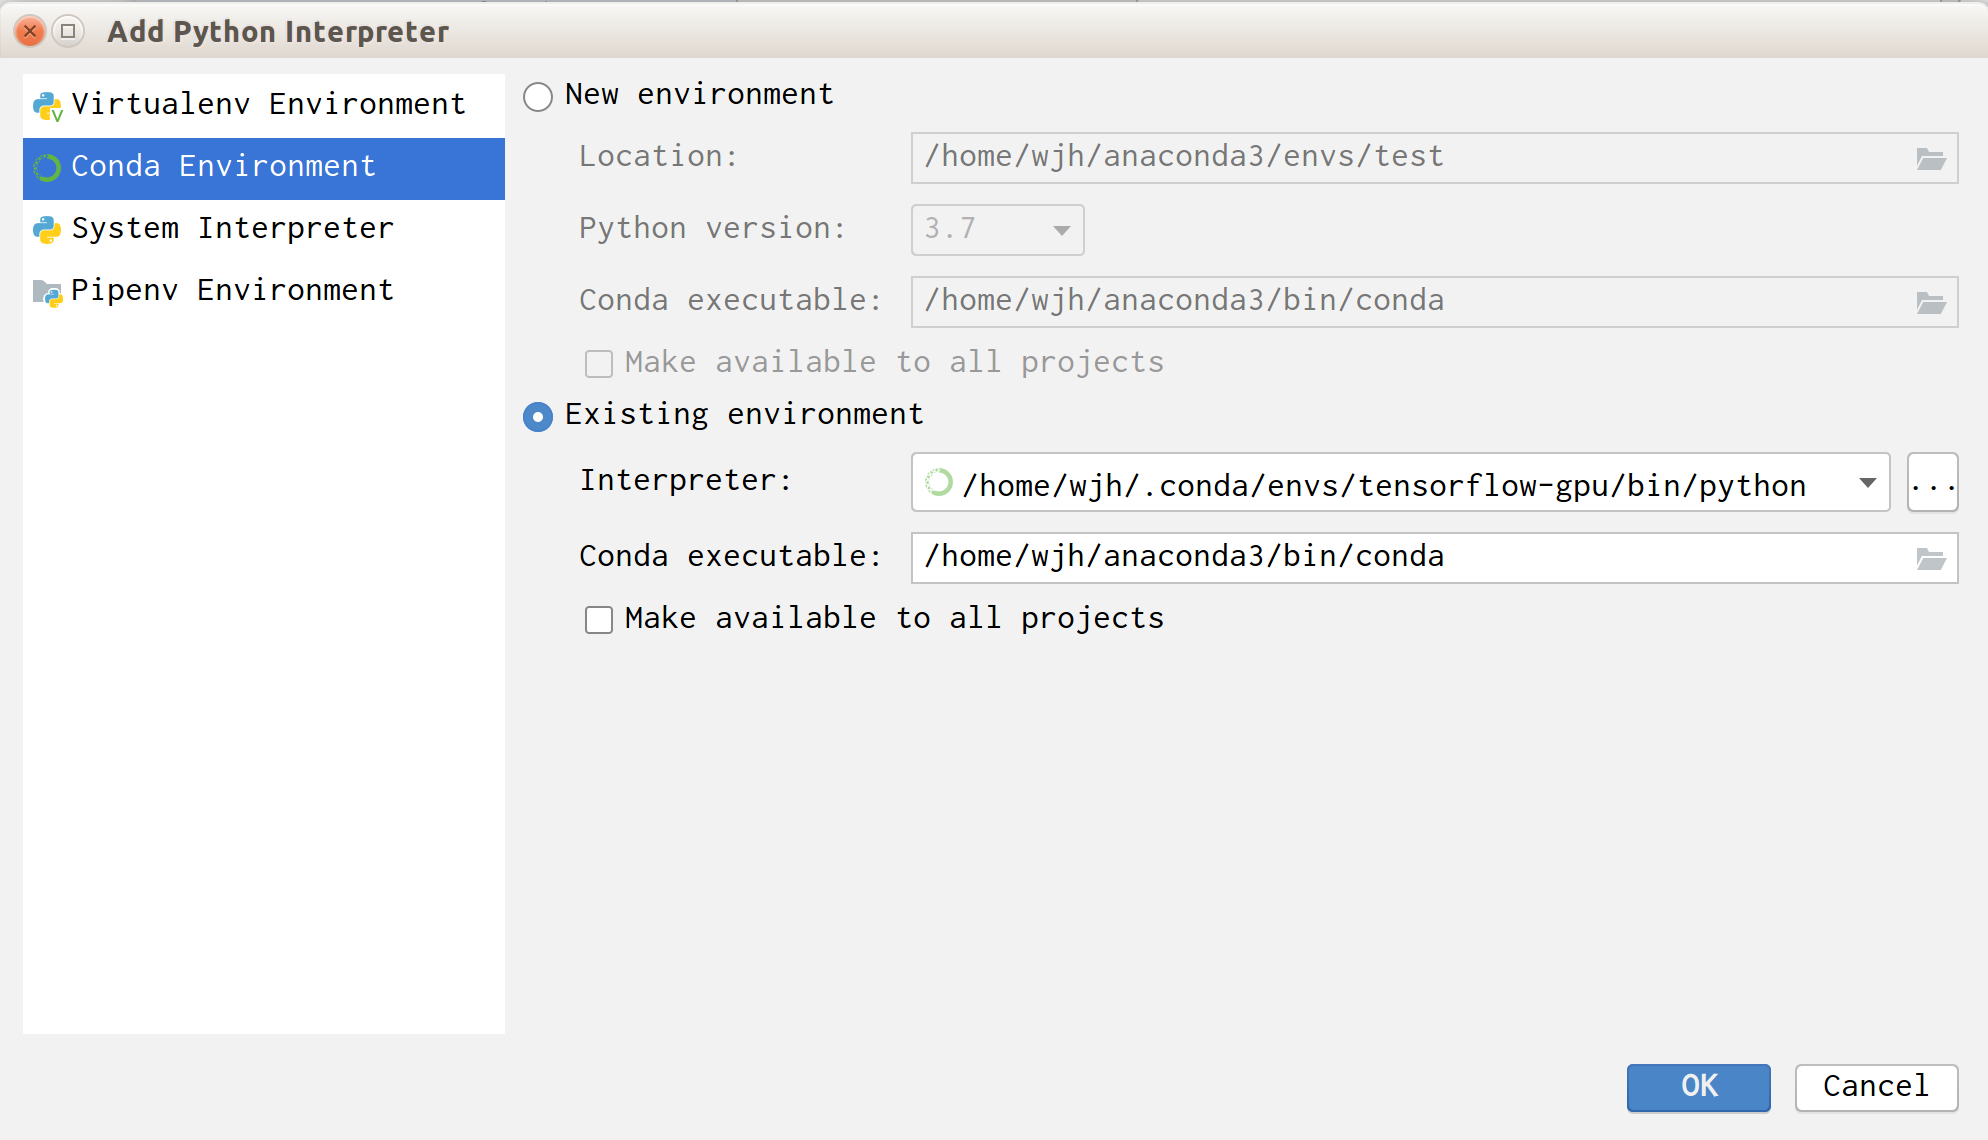The image size is (1988, 1140).
Task: Toggle disabled Make available to all projects checkbox
Action: tap(599, 364)
